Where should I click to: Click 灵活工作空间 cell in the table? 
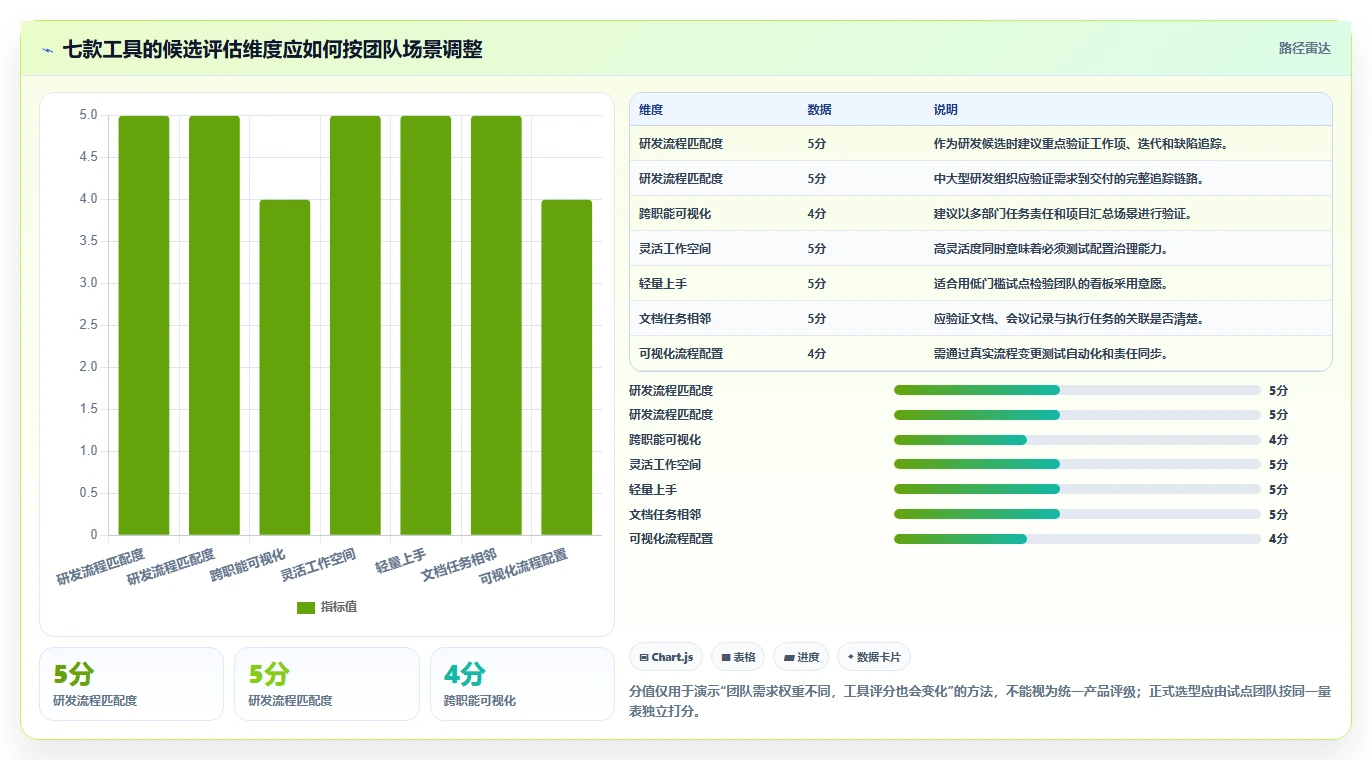pos(675,249)
